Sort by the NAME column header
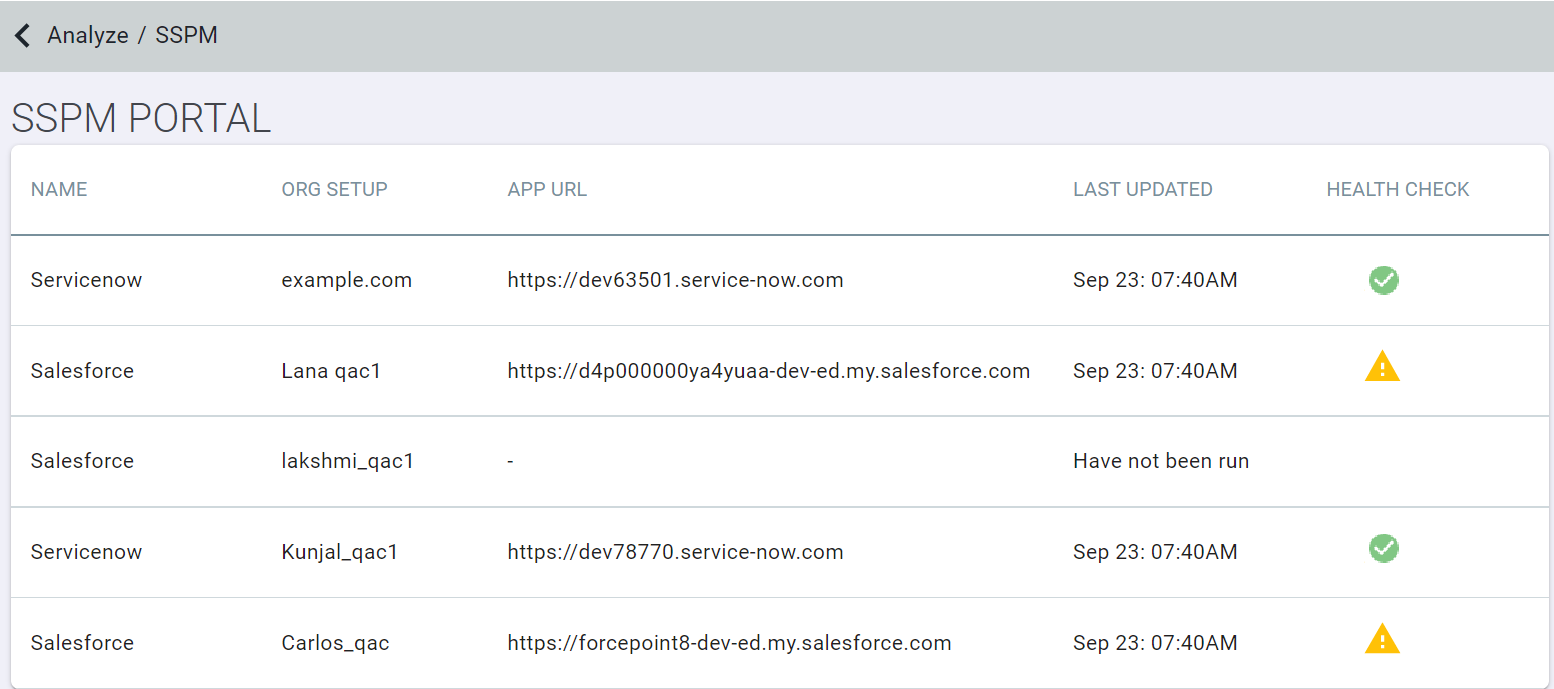Screen dimensions: 1554x689 pos(59,190)
